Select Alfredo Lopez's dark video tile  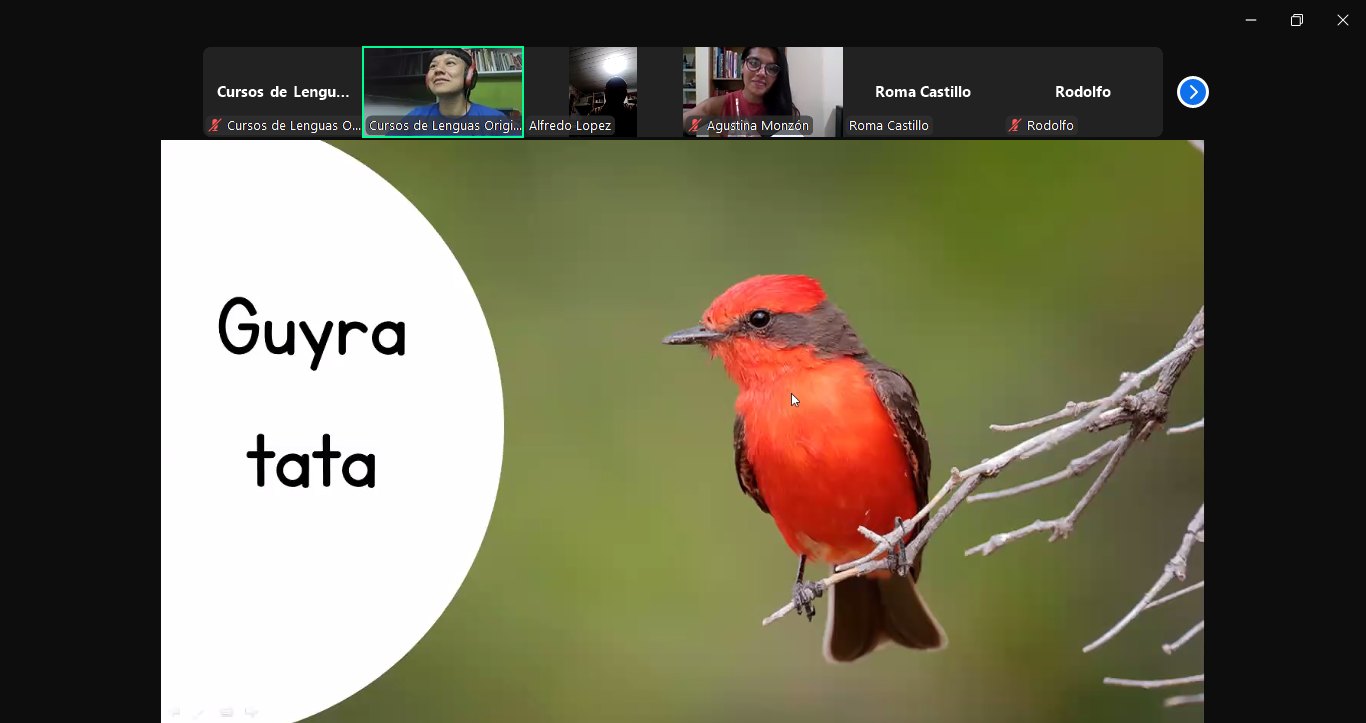coord(603,85)
